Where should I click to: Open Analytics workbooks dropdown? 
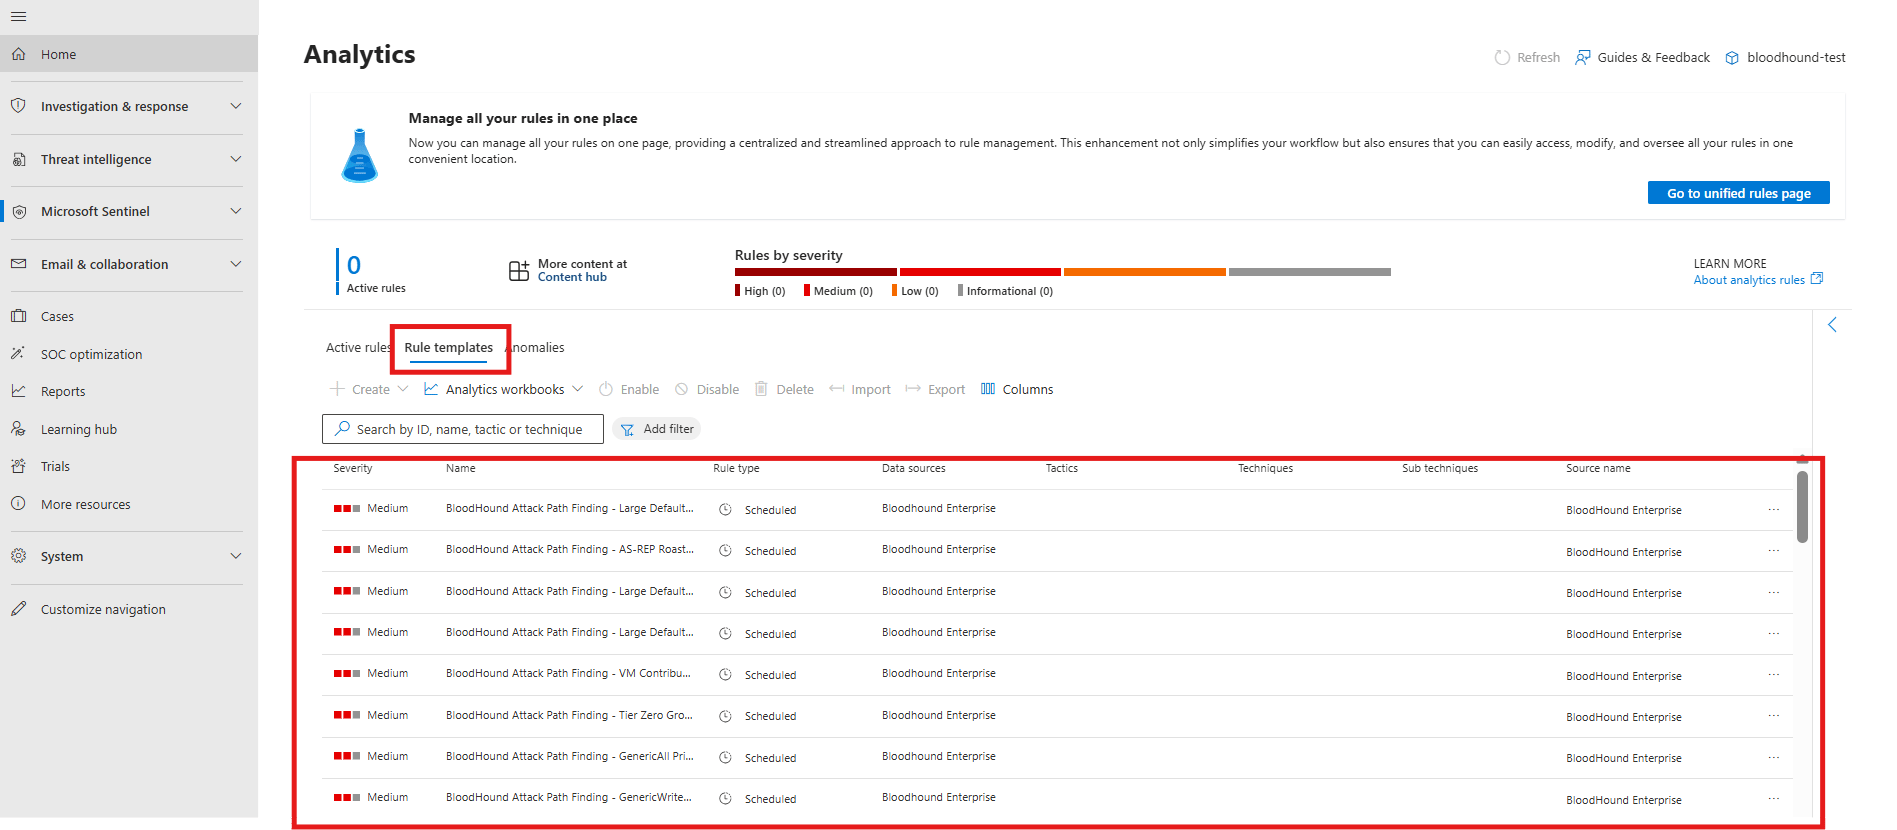pyautogui.click(x=503, y=389)
